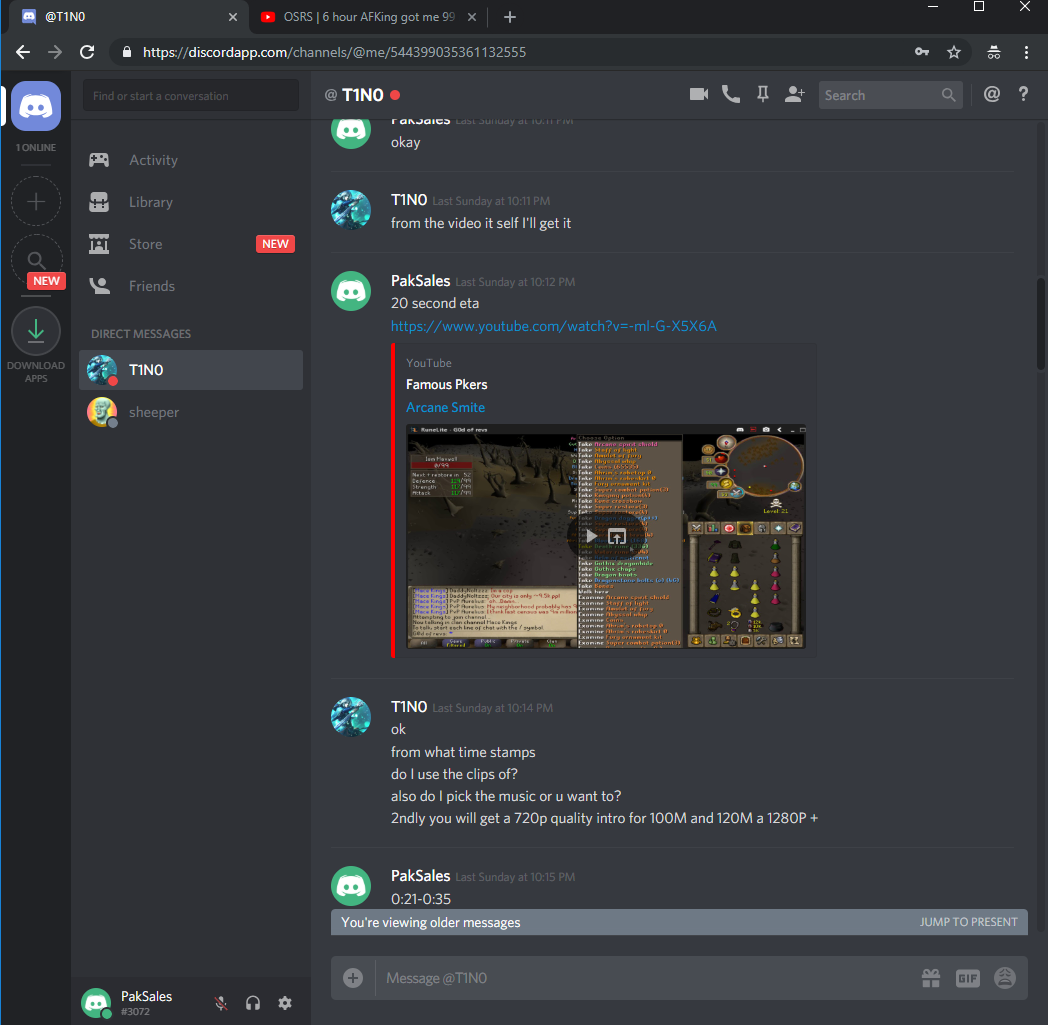Select the T1N0 direct message
Image resolution: width=1048 pixels, height=1025 pixels.
click(190, 370)
